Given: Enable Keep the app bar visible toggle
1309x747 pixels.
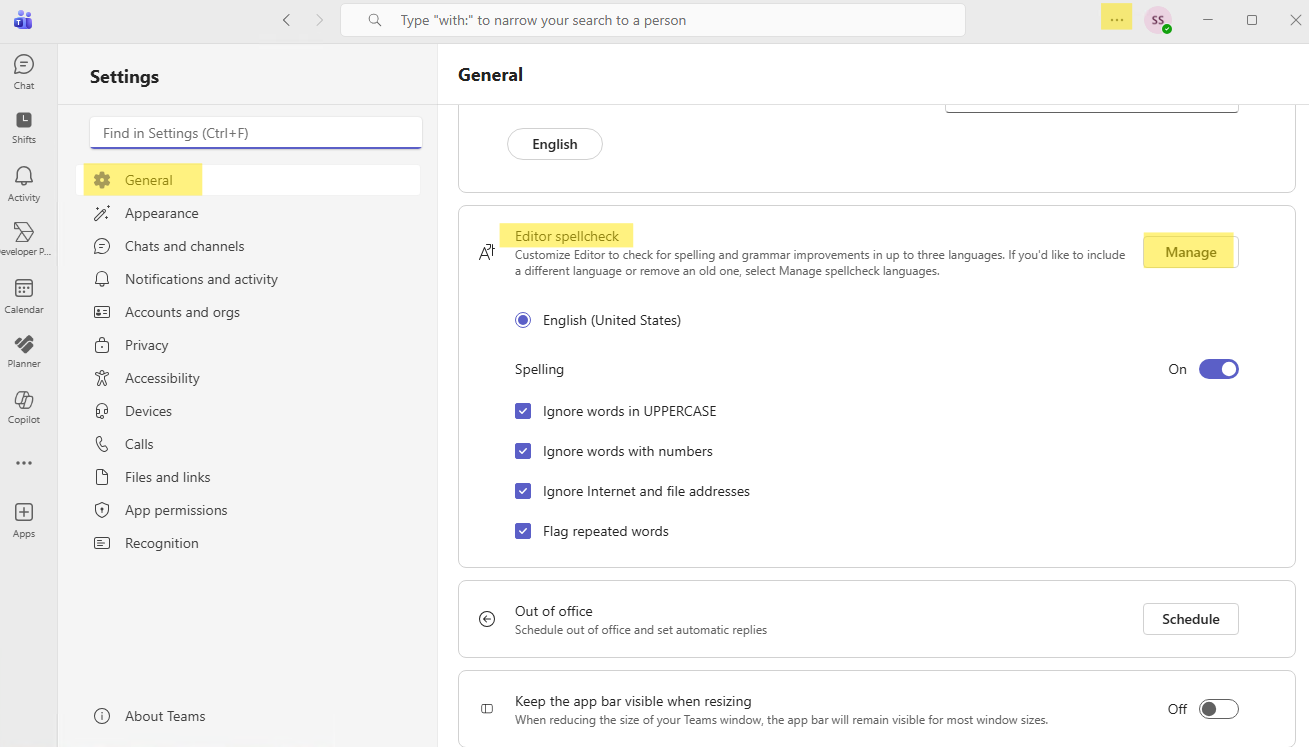Looking at the screenshot, I should [1218, 709].
